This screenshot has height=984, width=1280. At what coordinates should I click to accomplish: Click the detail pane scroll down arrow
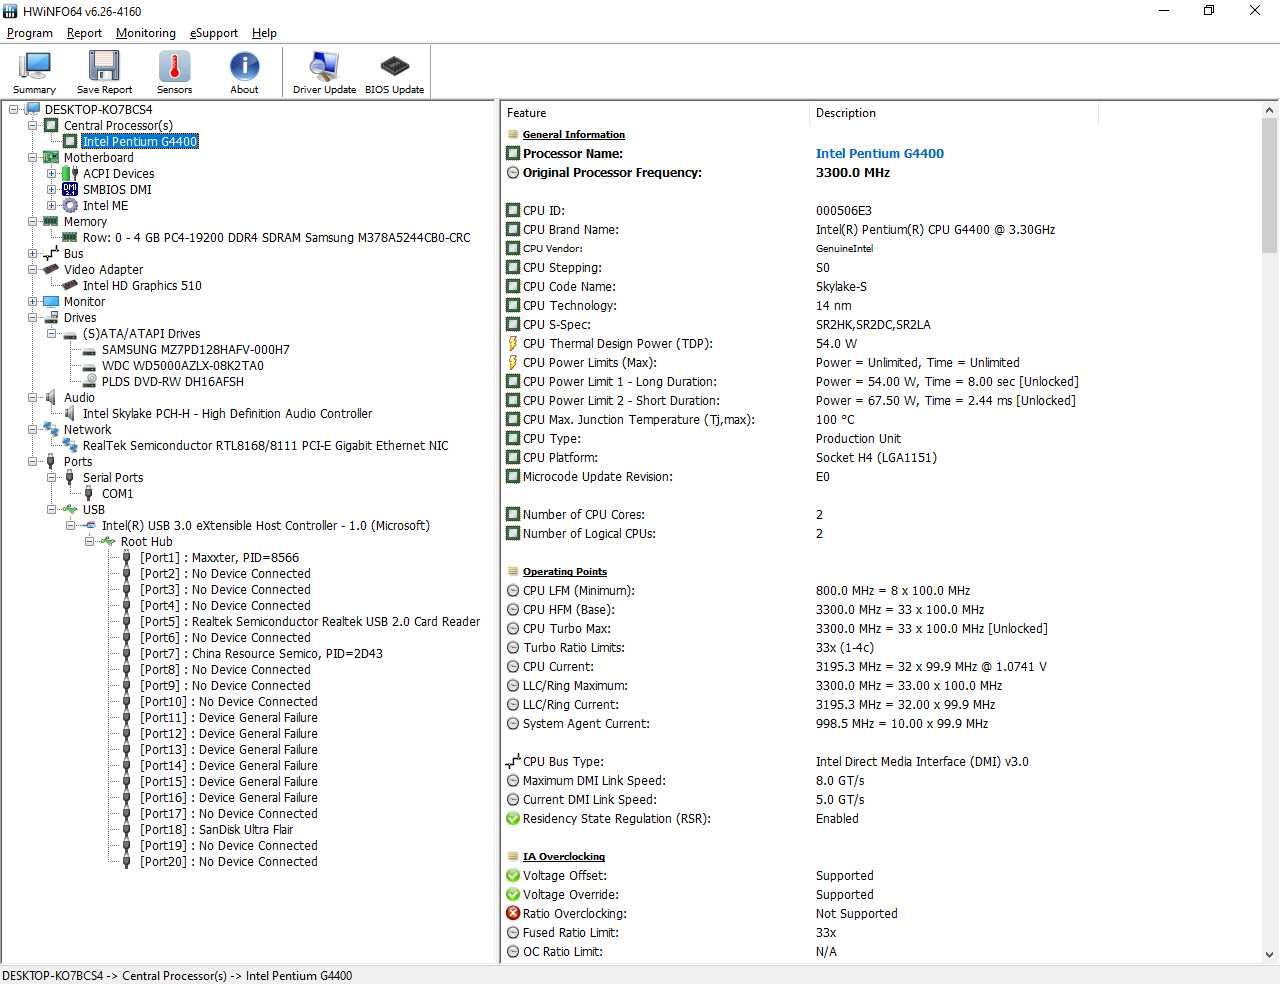coord(1270,954)
